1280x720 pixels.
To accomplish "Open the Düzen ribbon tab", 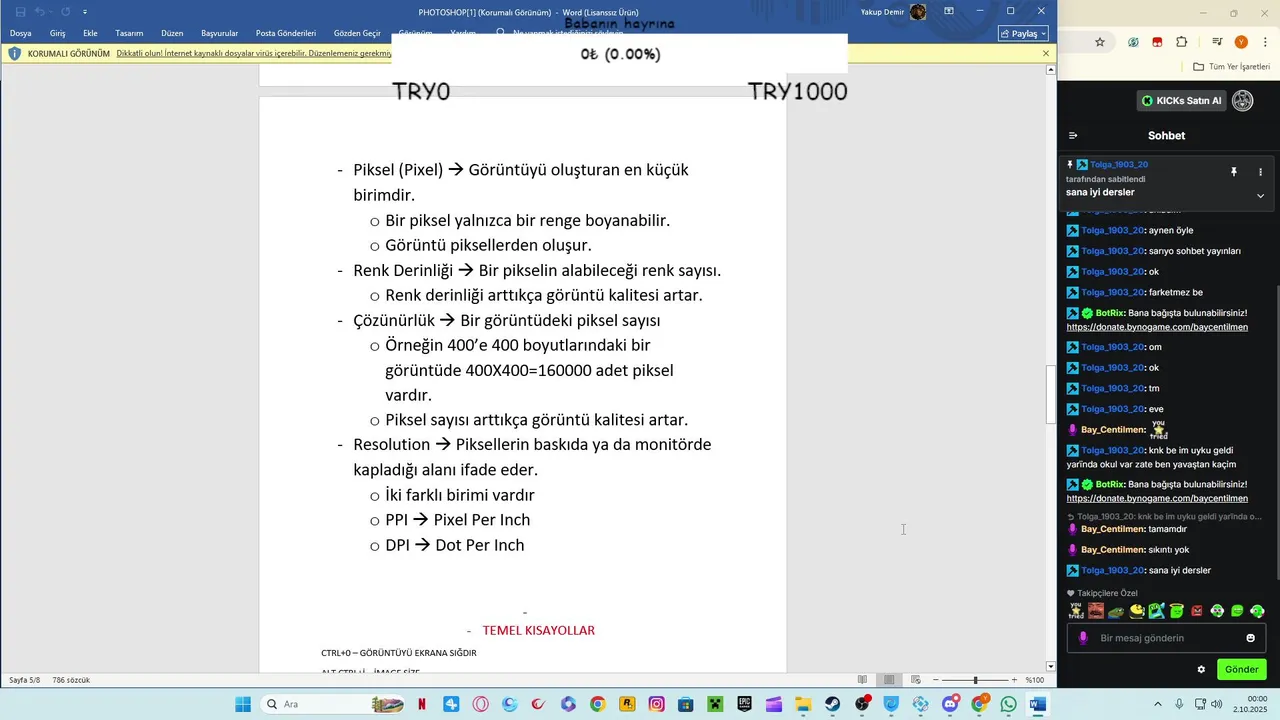I will [172, 33].
